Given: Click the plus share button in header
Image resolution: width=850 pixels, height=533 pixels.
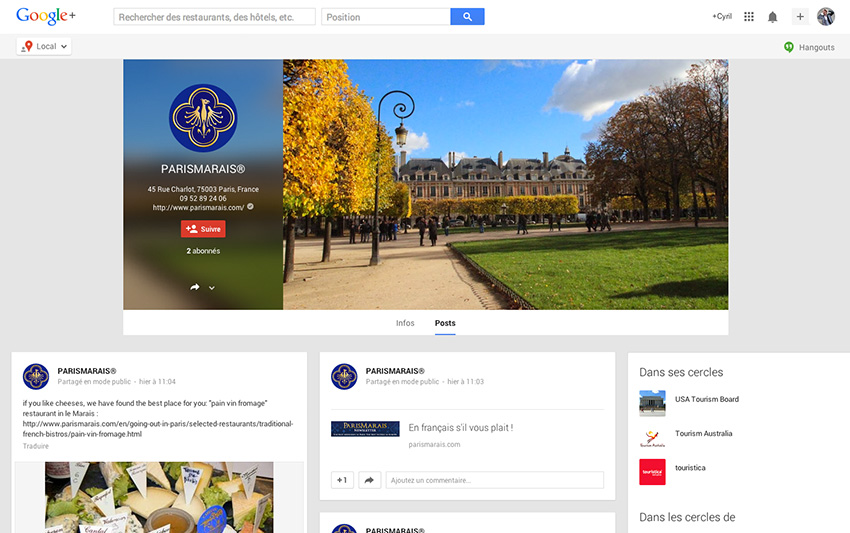Looking at the screenshot, I should (800, 17).
